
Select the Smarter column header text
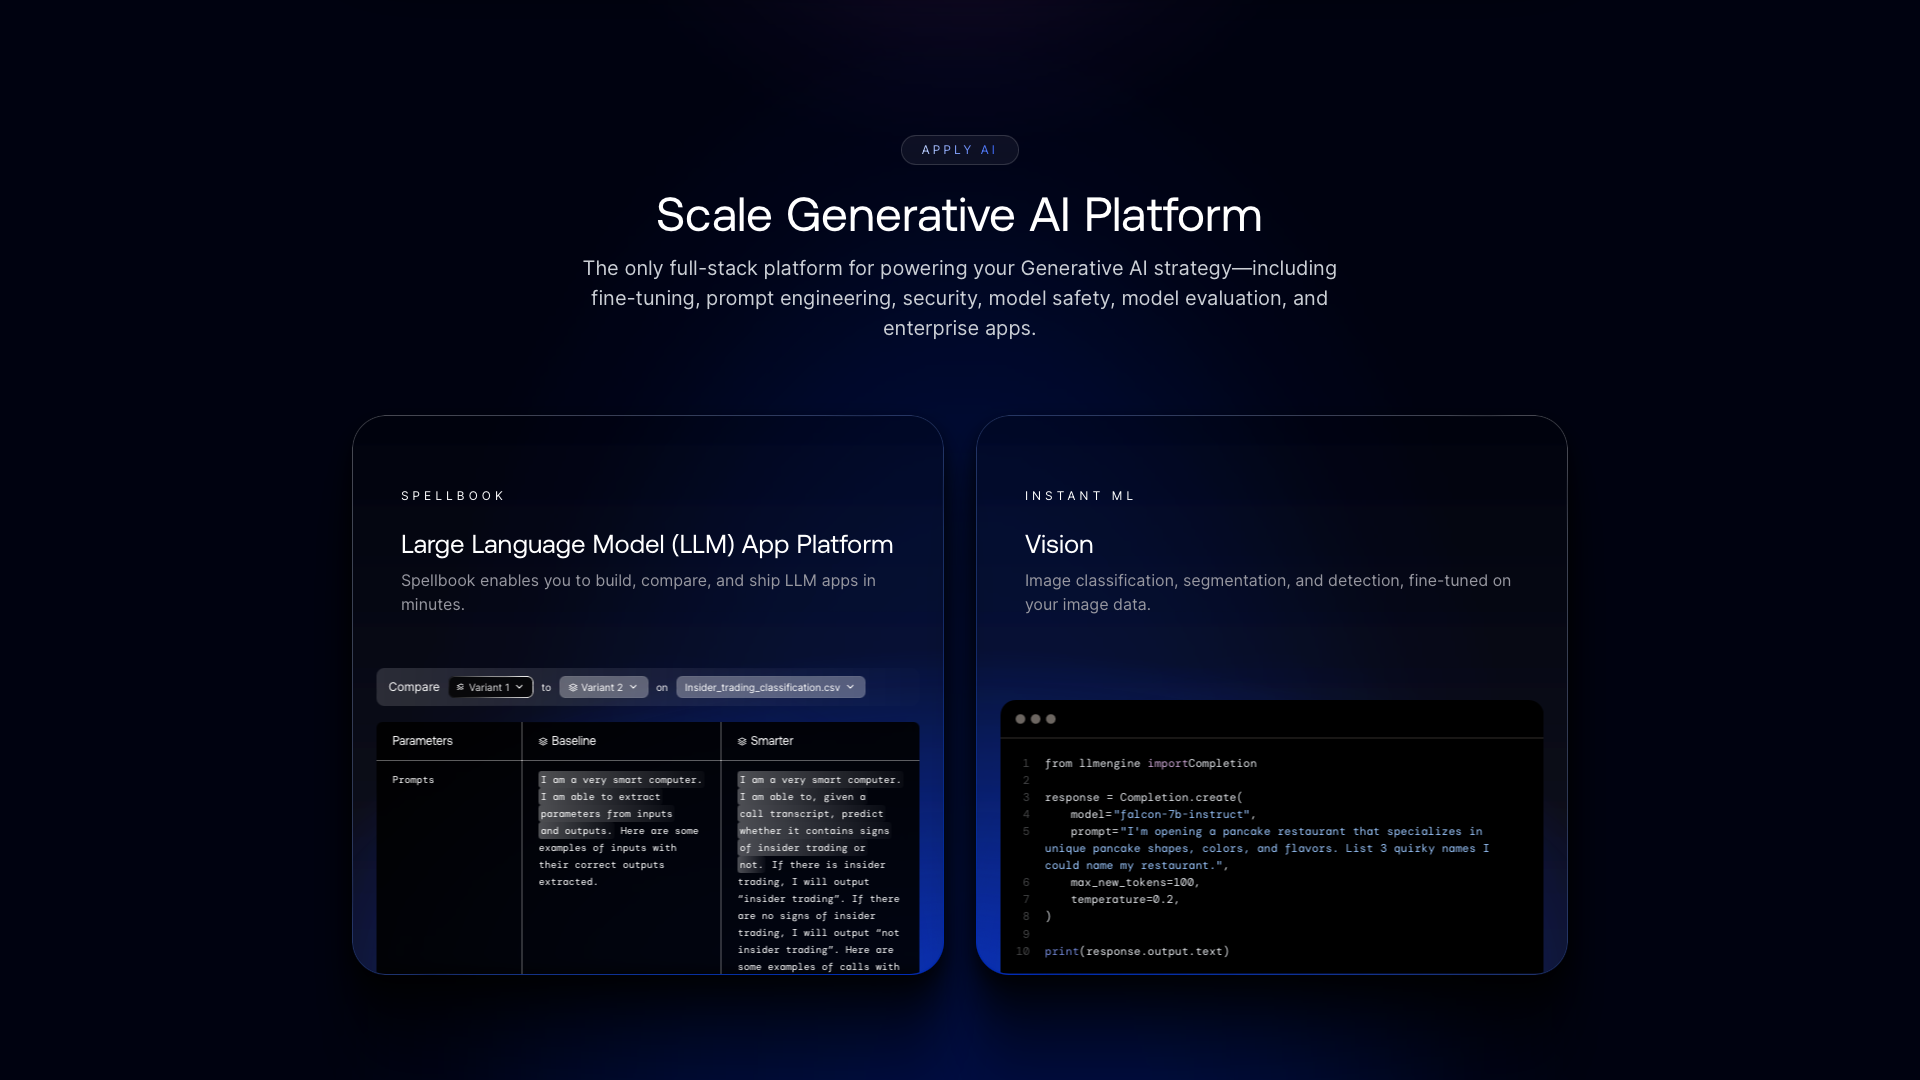tap(771, 741)
